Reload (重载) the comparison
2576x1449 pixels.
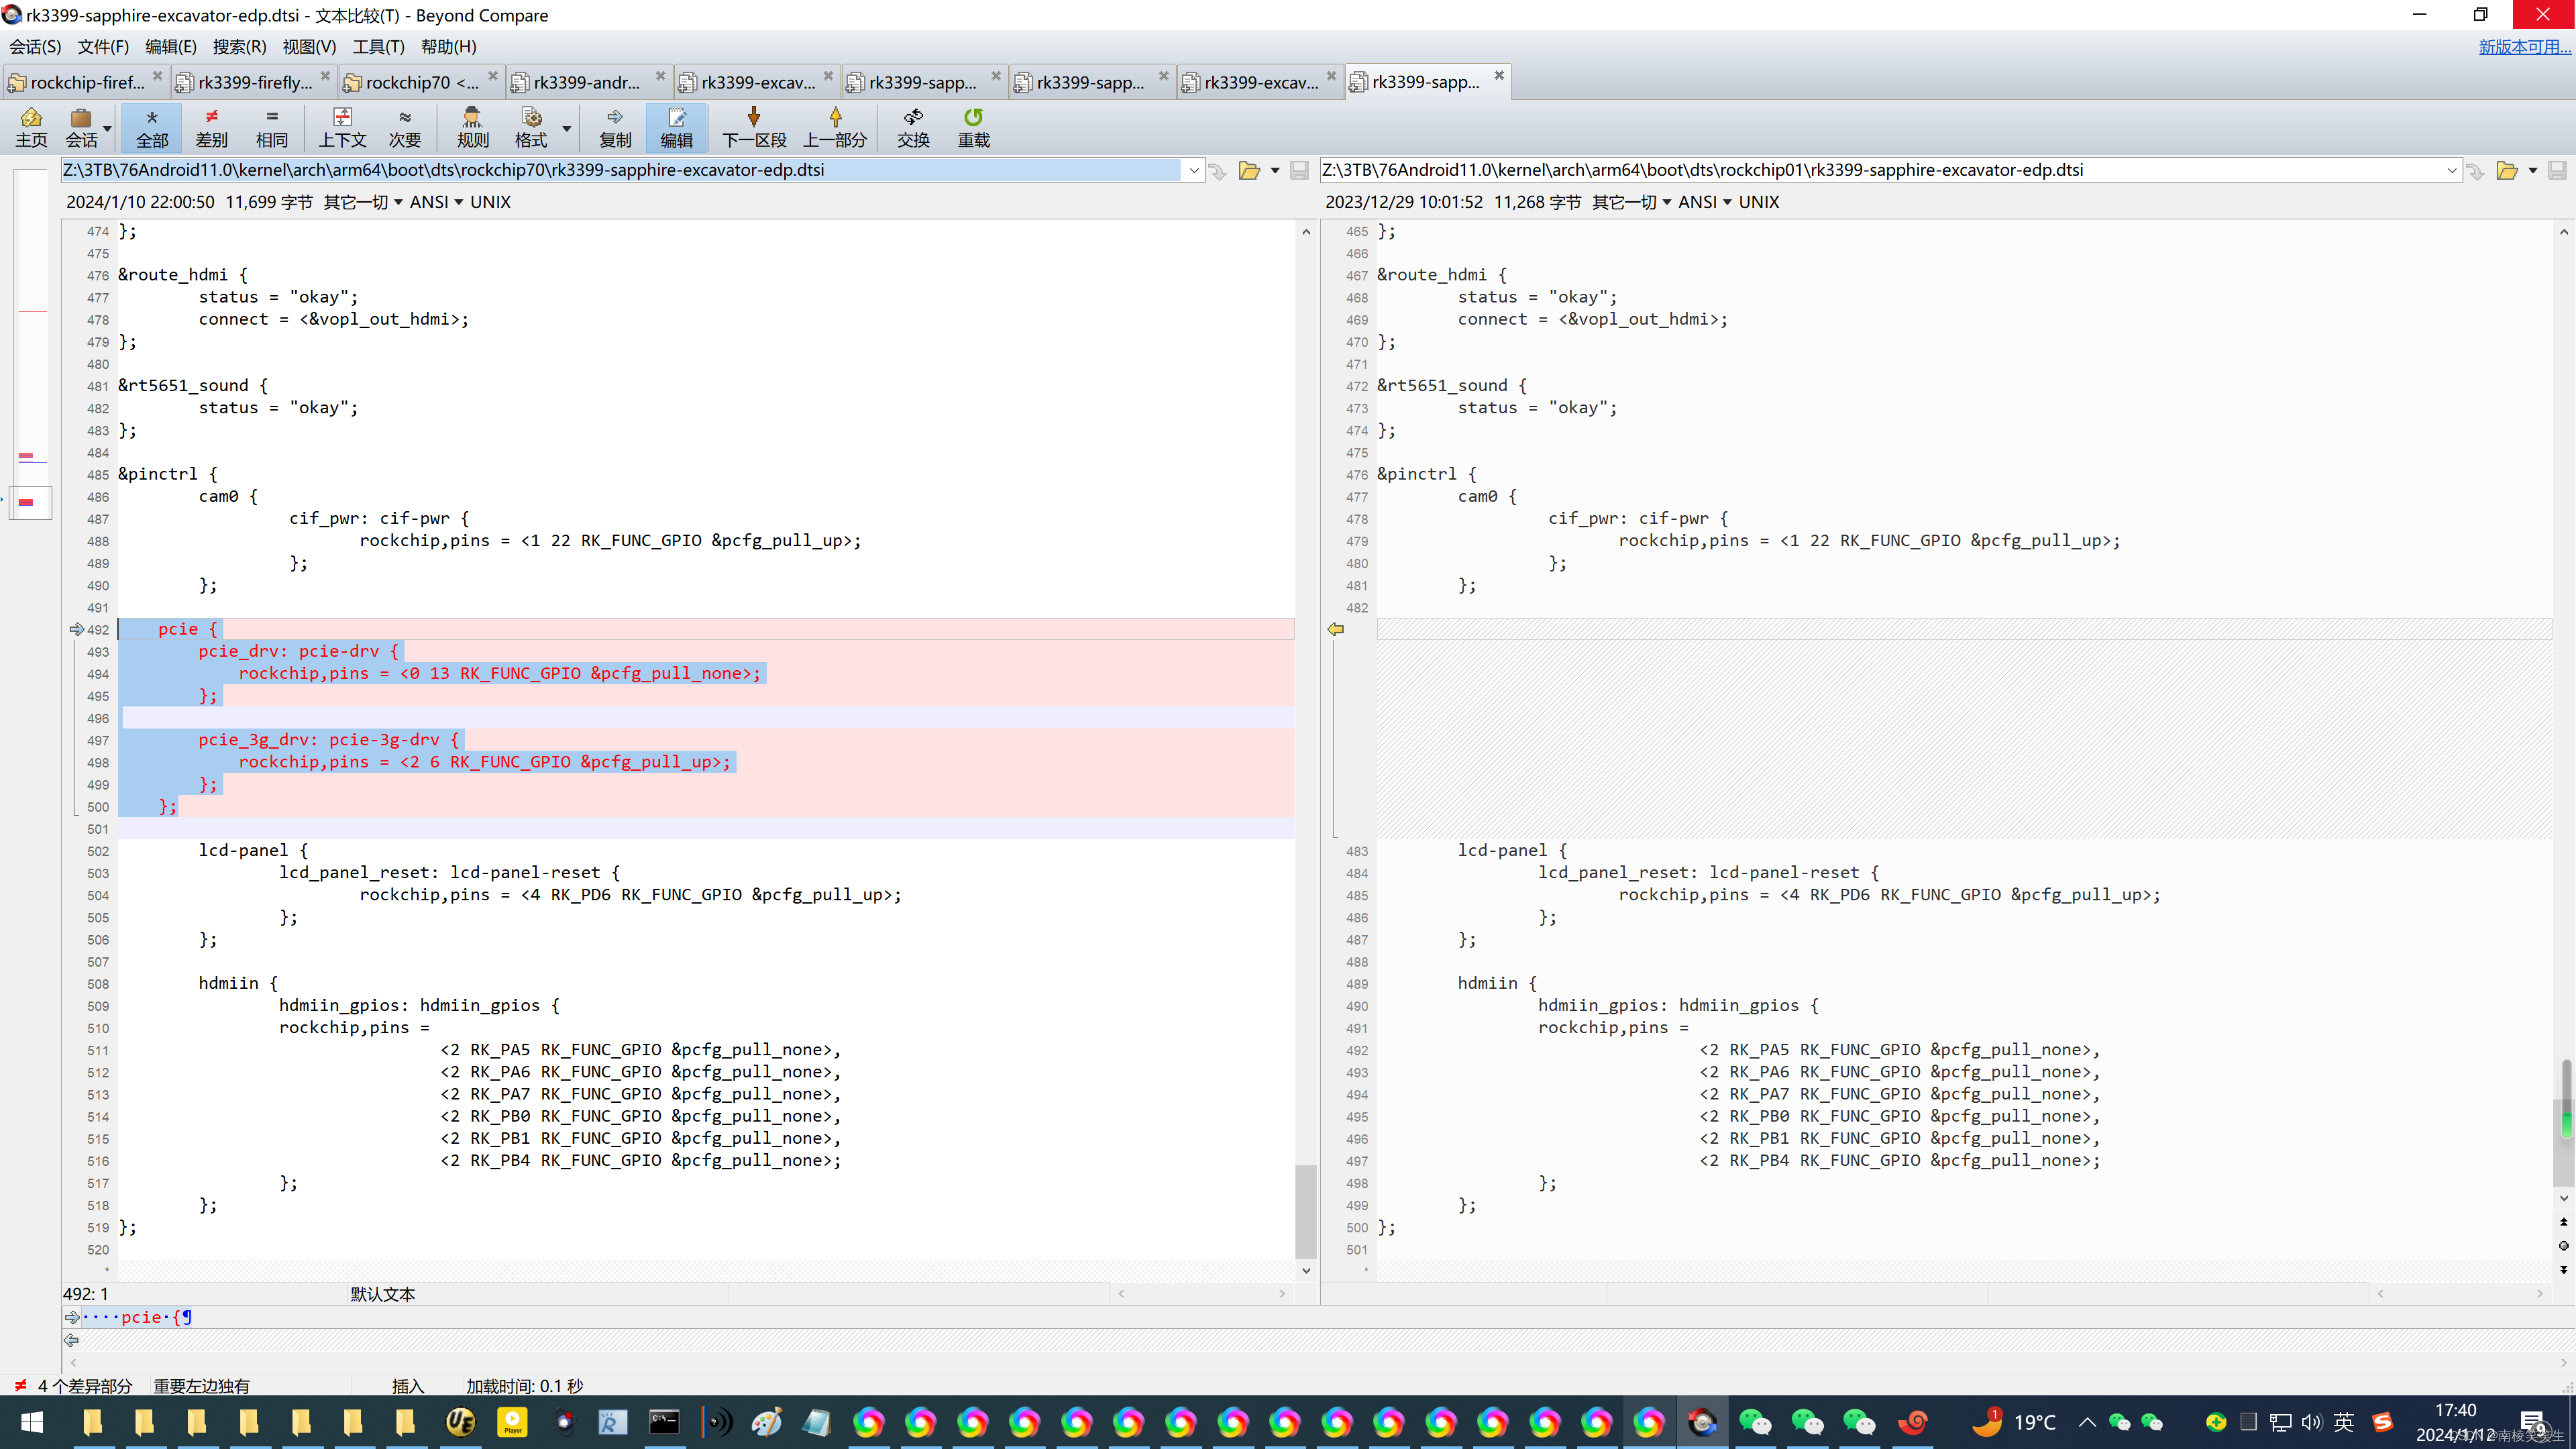(973, 127)
